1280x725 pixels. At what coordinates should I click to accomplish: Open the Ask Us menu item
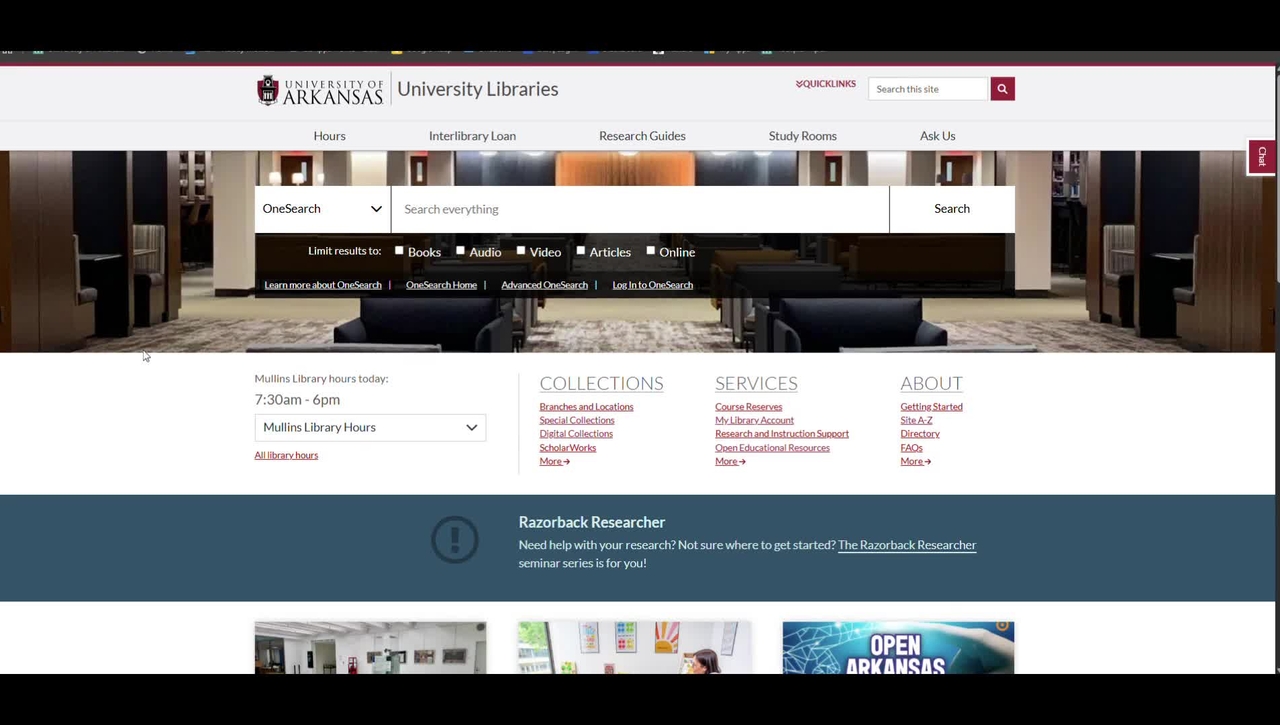click(x=938, y=136)
